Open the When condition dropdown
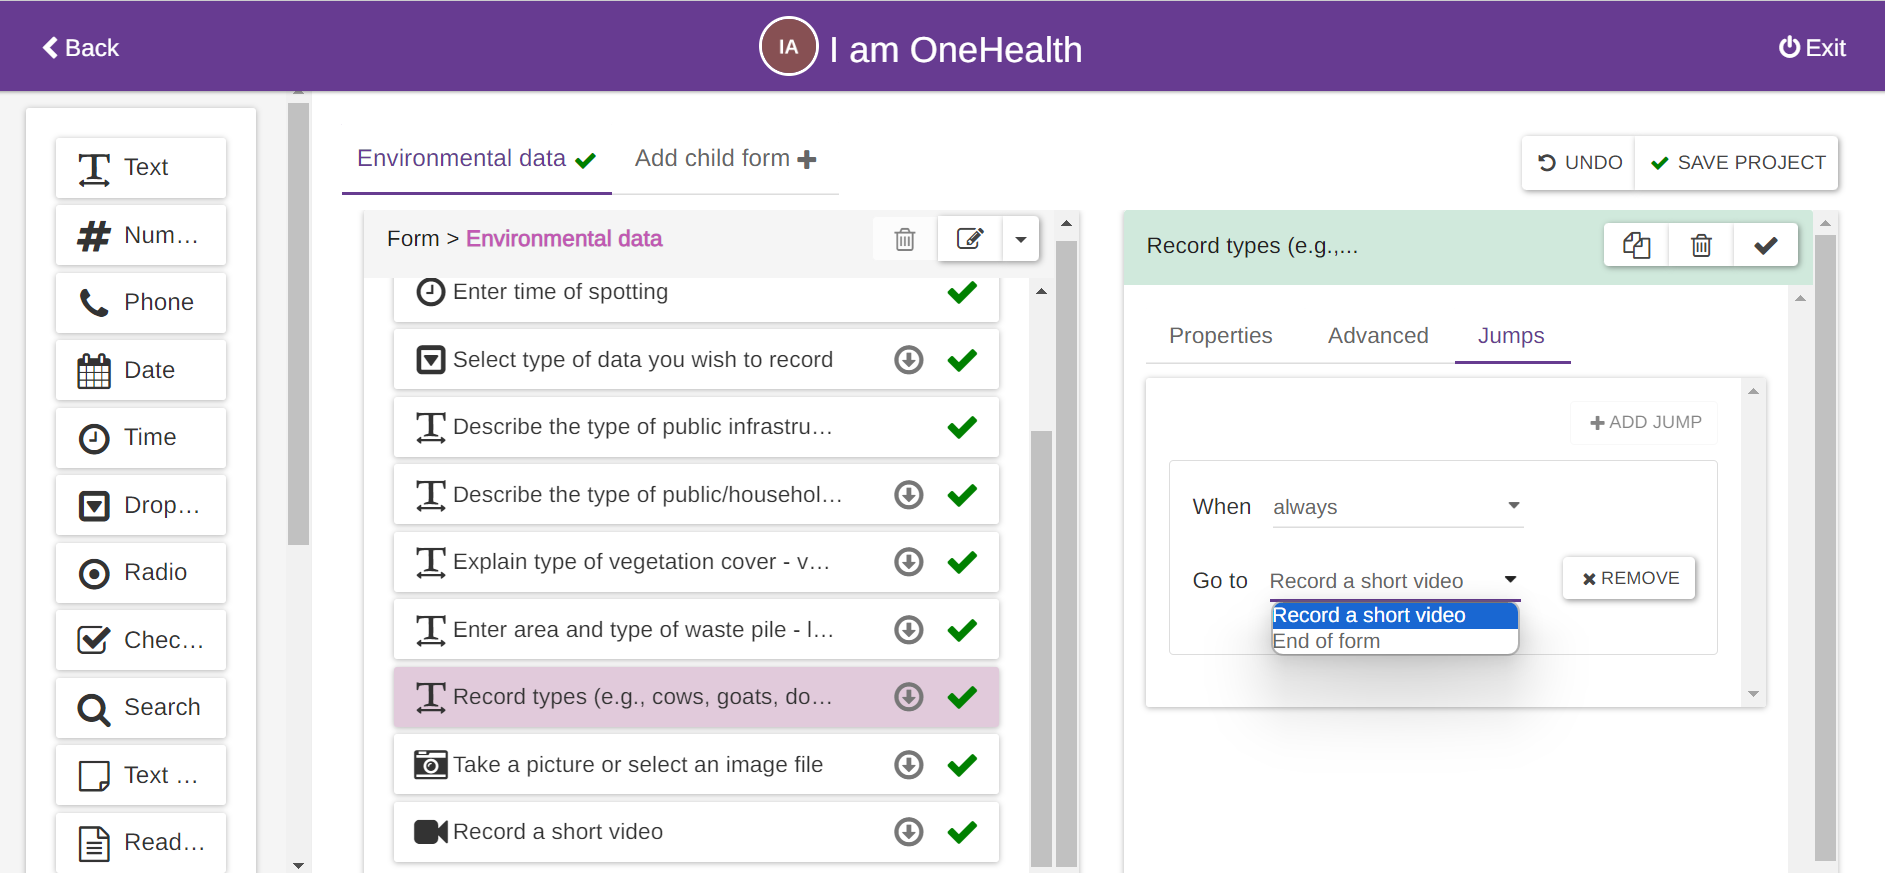 1396,507
